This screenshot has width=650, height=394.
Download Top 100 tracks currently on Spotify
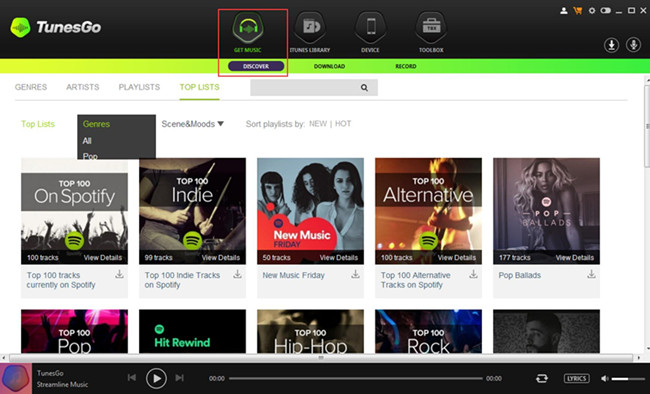coord(119,274)
